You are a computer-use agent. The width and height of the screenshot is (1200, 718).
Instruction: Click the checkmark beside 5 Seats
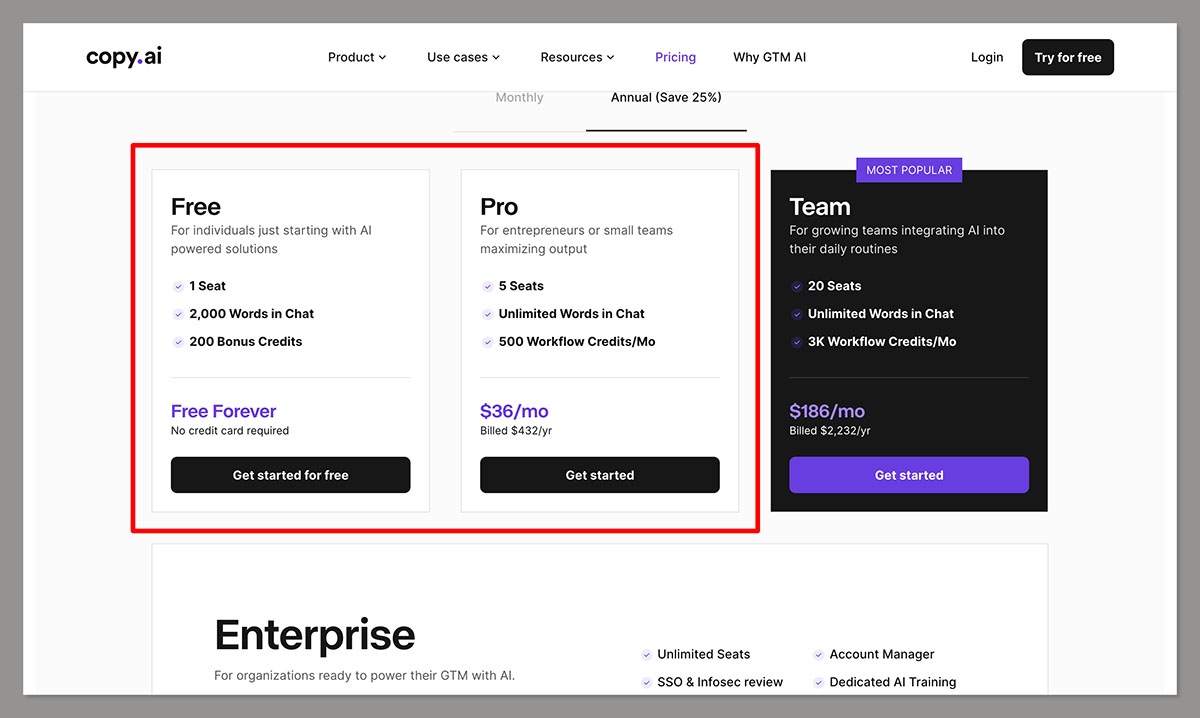point(487,286)
